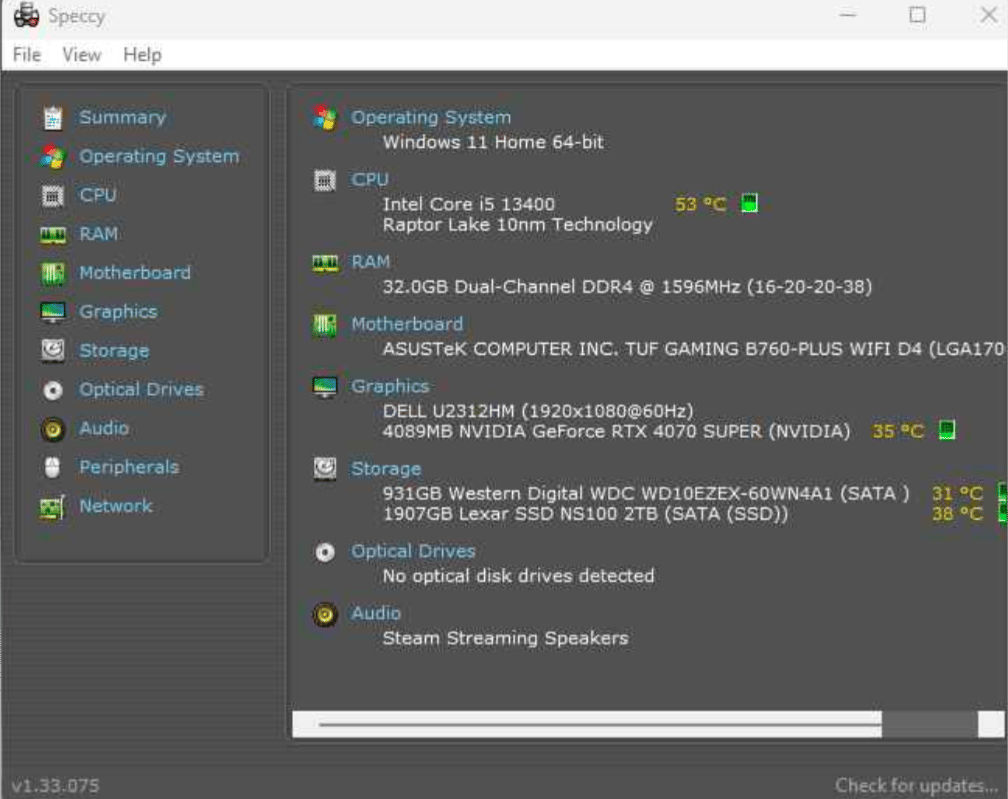The height and width of the screenshot is (799, 1008).
Task: Click the scrollbar track right of the thumb
Action: point(930,724)
